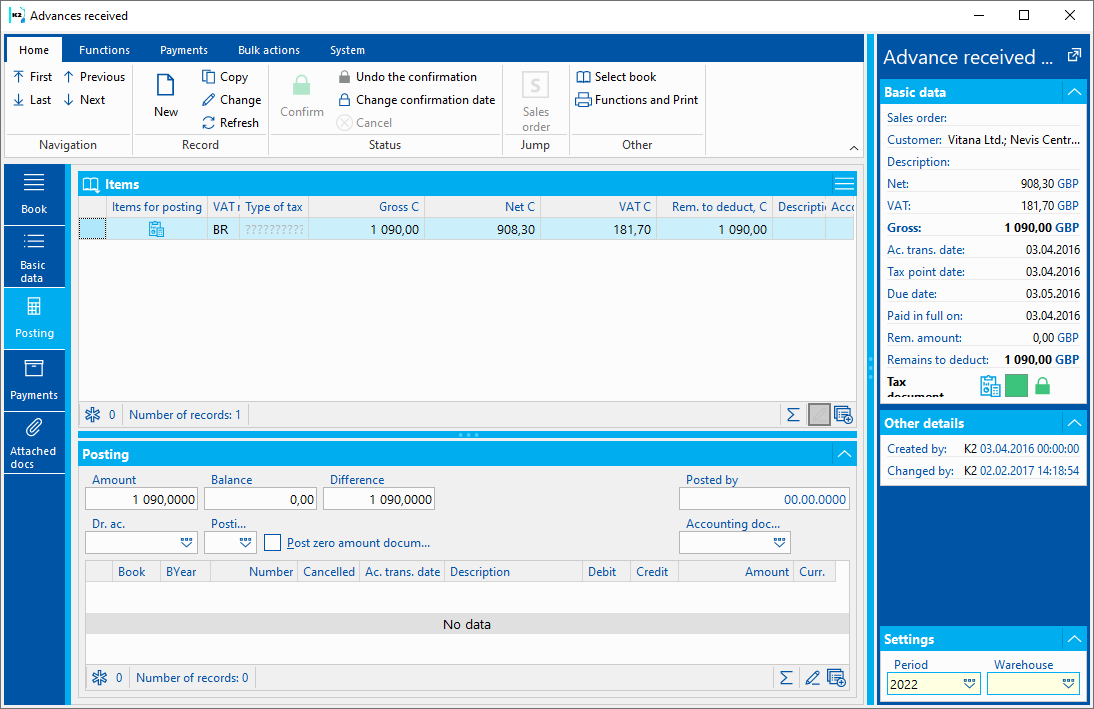Click the Items sum sigma icon

[793, 415]
